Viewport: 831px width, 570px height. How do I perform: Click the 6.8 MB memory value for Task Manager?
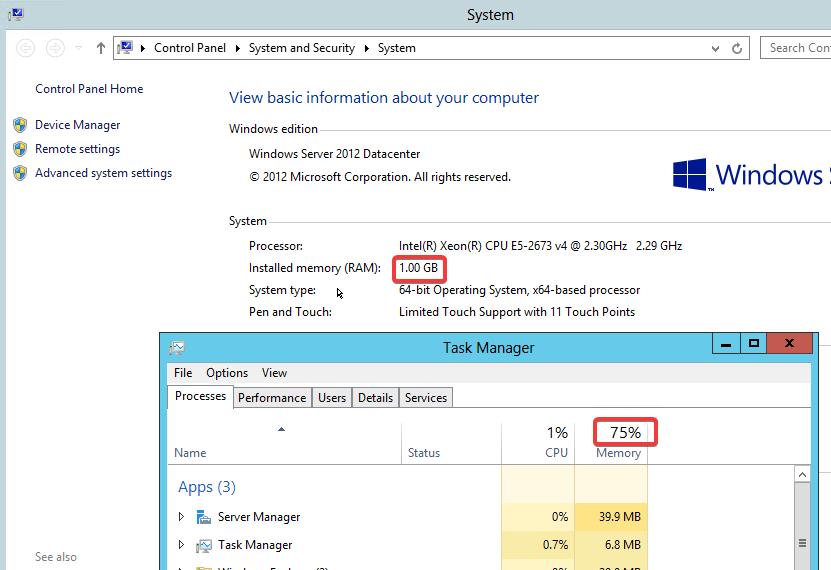click(x=623, y=545)
